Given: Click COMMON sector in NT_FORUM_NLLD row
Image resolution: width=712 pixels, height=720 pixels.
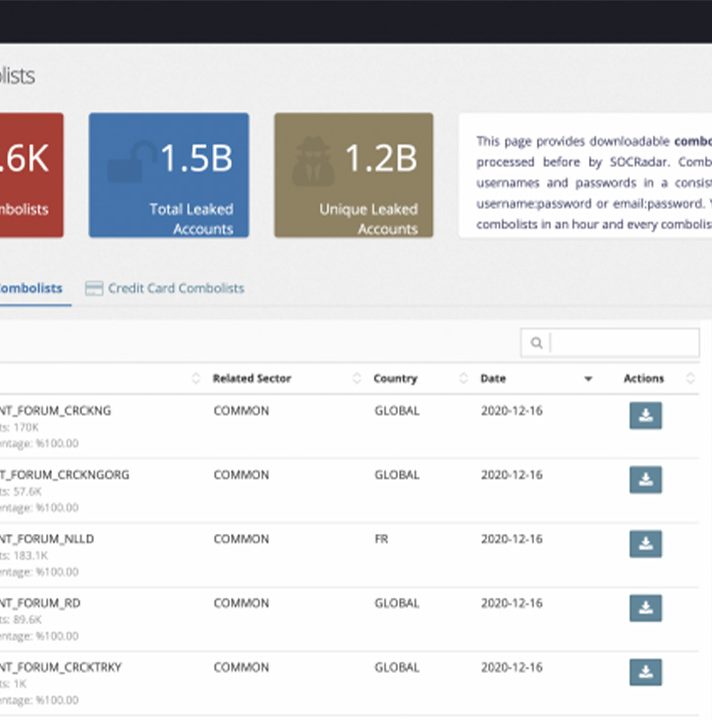Looking at the screenshot, I should pos(241,539).
